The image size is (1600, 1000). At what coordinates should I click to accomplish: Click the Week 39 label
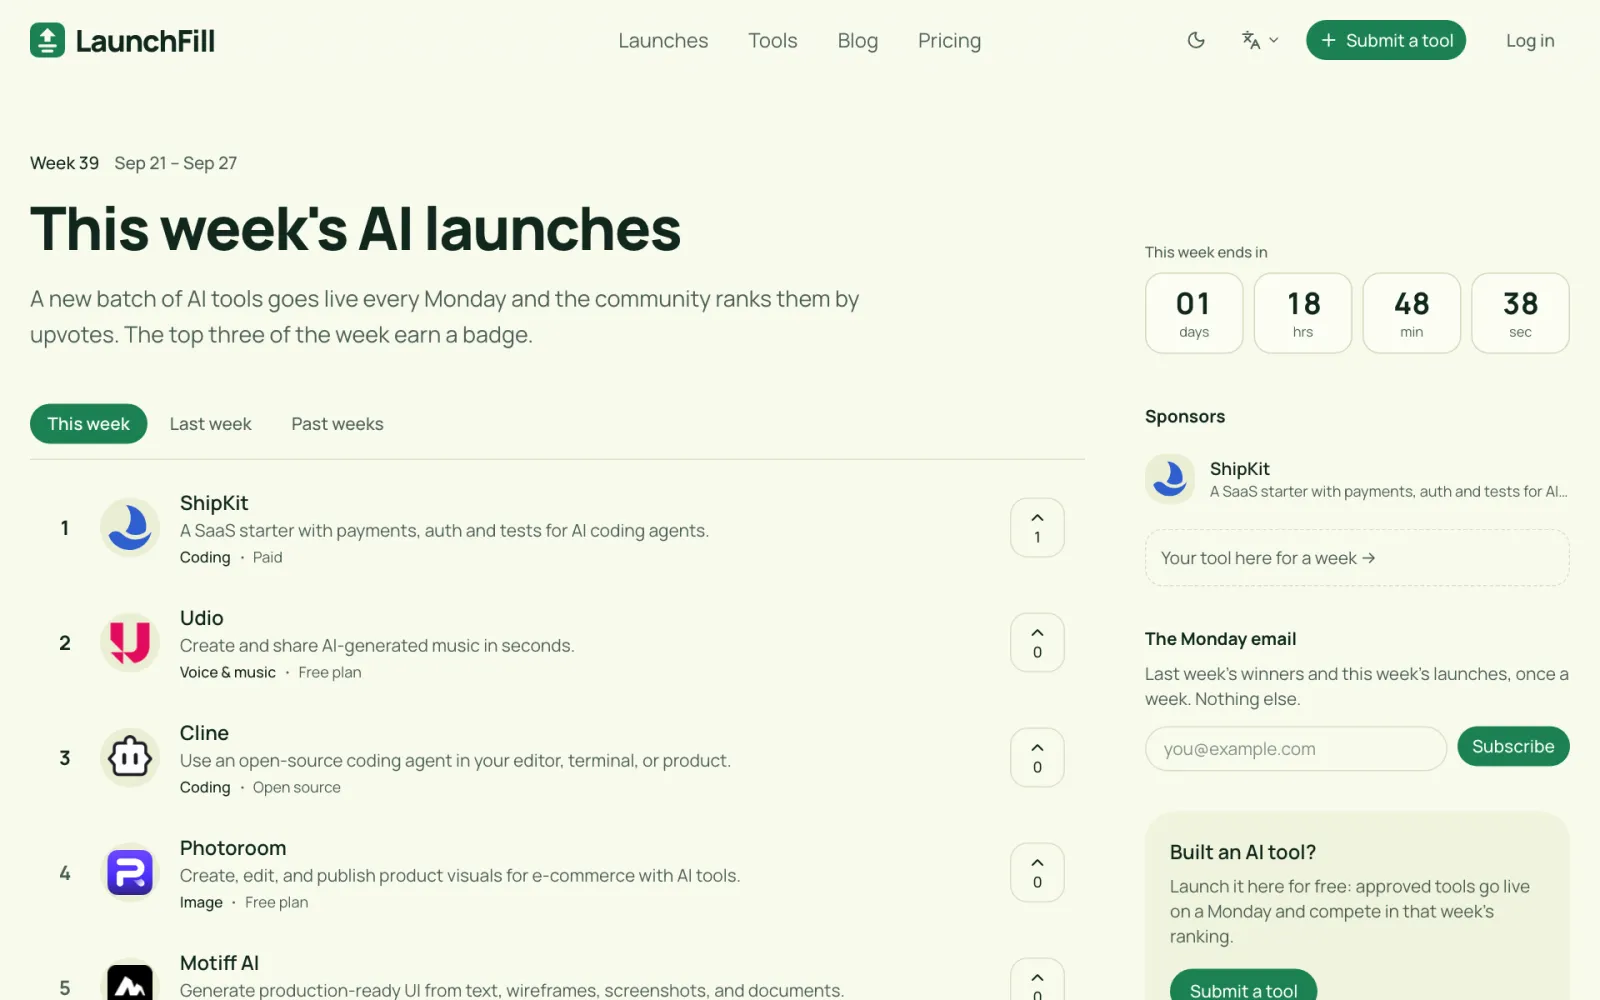65,163
